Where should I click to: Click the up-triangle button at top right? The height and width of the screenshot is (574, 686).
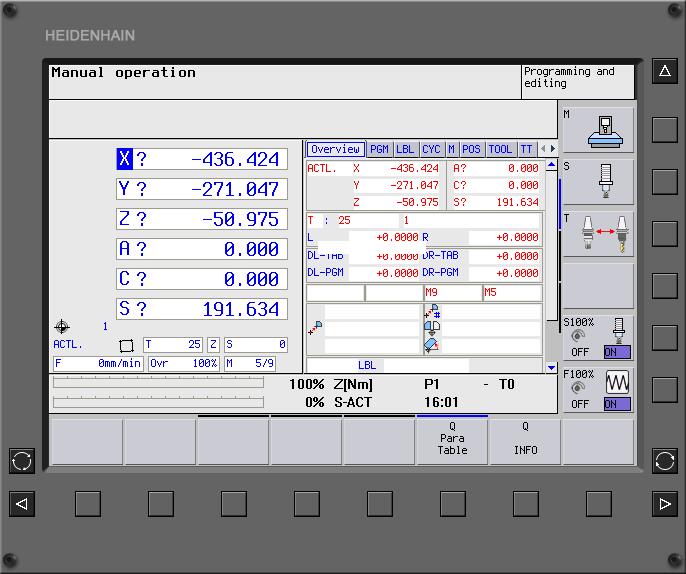(x=665, y=71)
